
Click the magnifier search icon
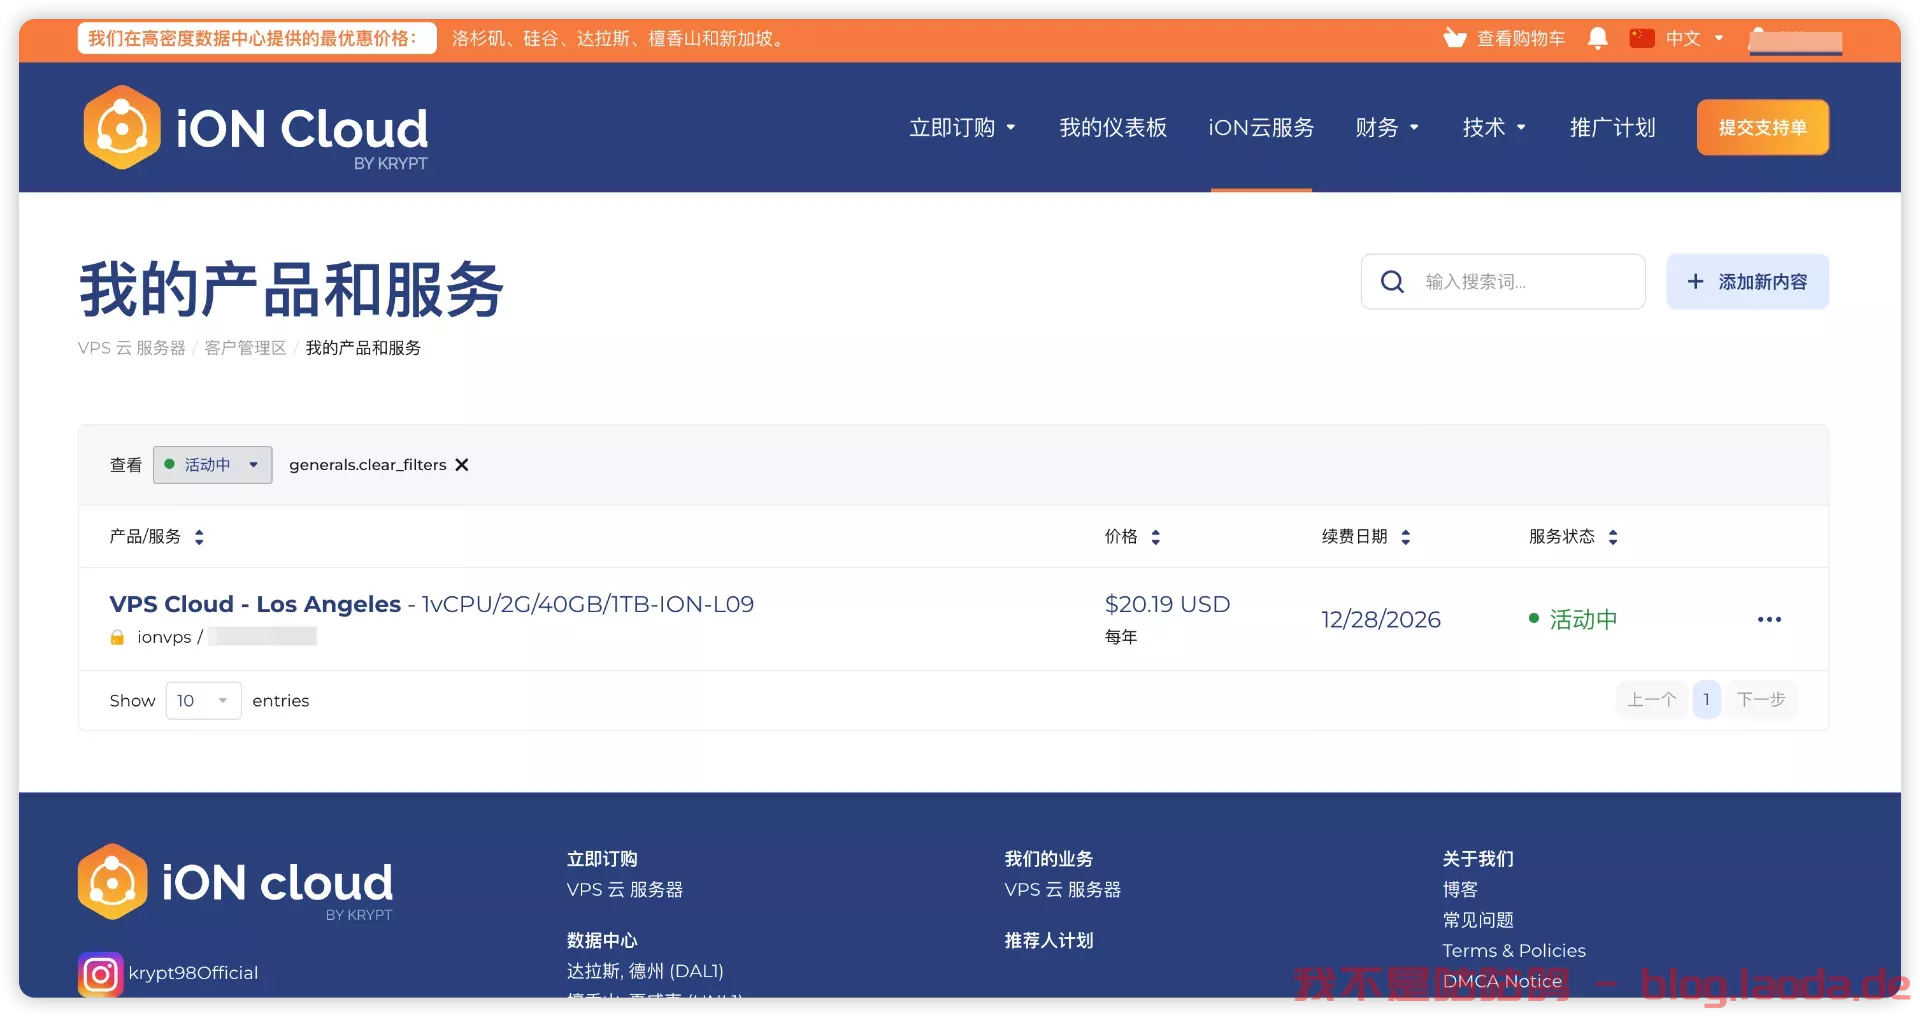(x=1392, y=282)
